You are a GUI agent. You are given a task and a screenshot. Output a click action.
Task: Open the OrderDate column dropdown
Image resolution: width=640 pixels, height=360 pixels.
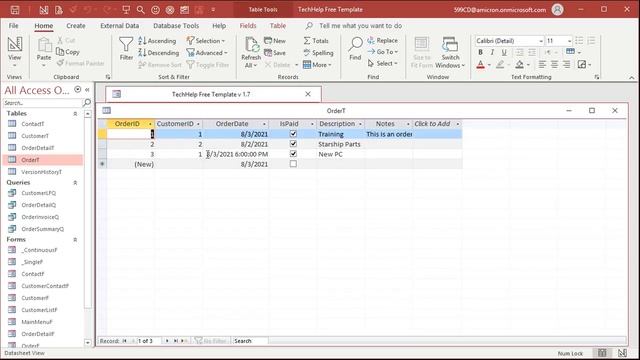tap(264, 124)
